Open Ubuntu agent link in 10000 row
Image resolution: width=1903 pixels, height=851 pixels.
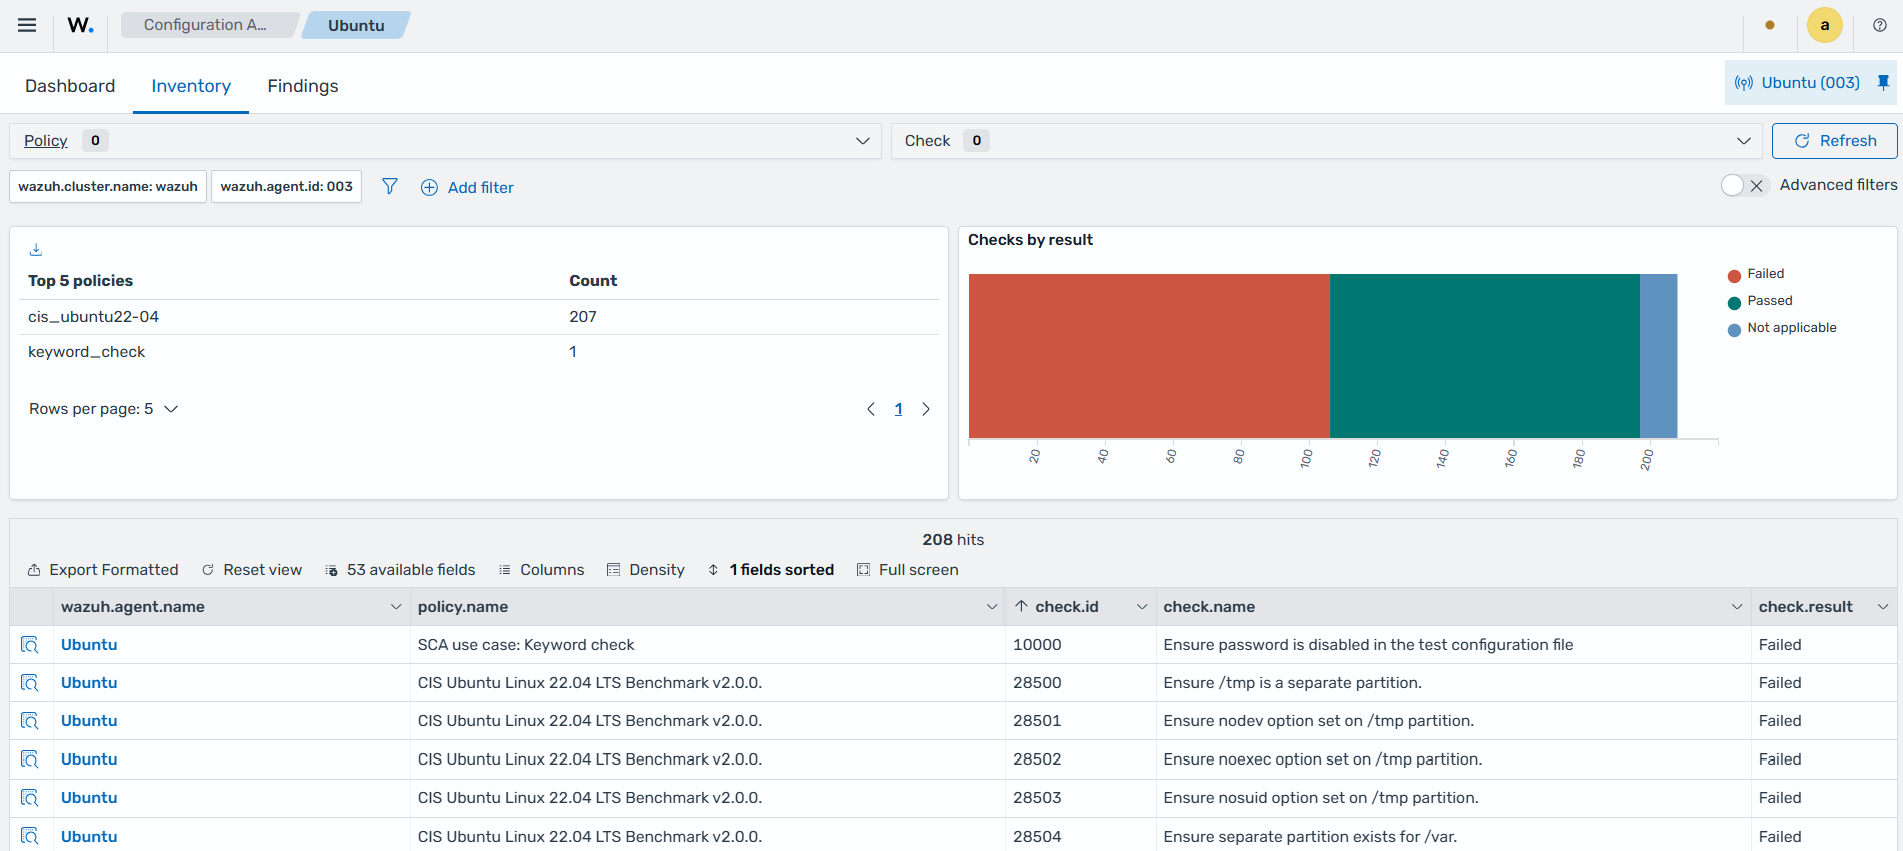click(x=89, y=645)
